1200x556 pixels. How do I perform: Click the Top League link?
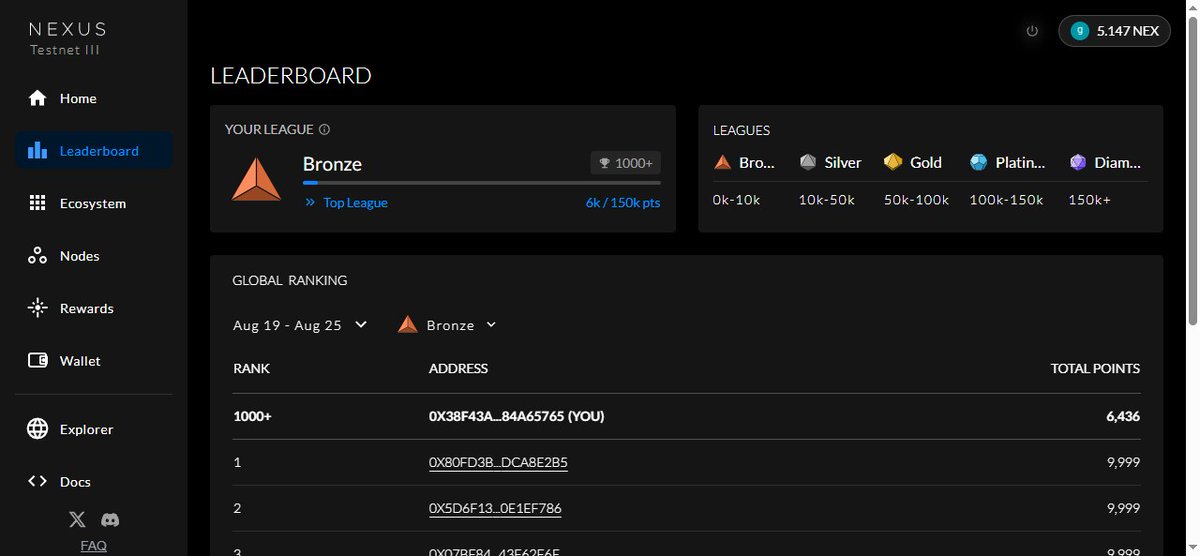coord(355,202)
